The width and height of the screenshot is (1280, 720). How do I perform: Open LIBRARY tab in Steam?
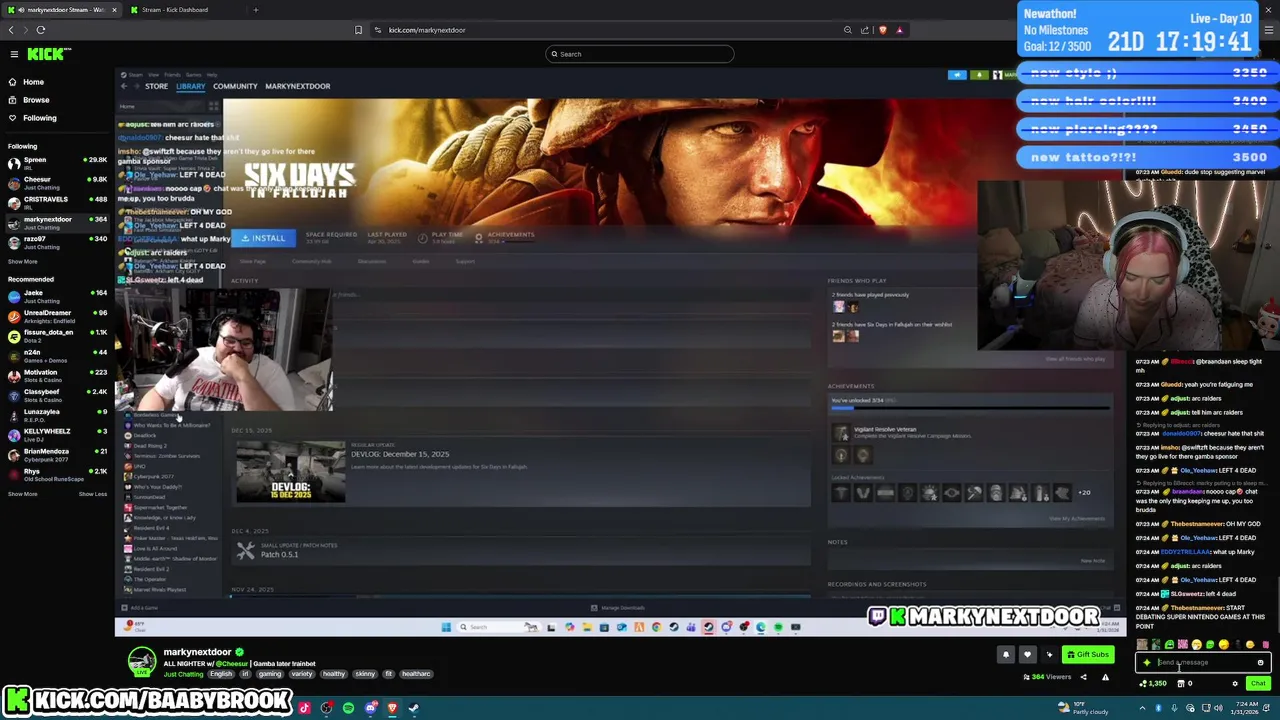[x=190, y=86]
